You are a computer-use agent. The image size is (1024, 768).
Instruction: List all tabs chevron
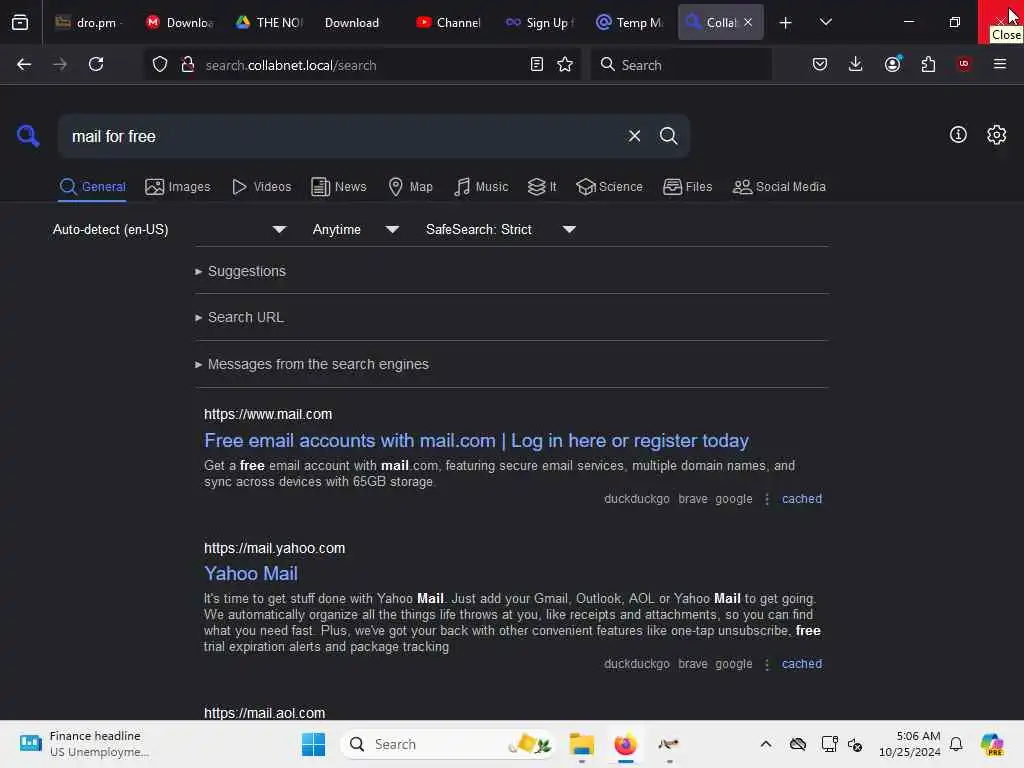tap(826, 22)
